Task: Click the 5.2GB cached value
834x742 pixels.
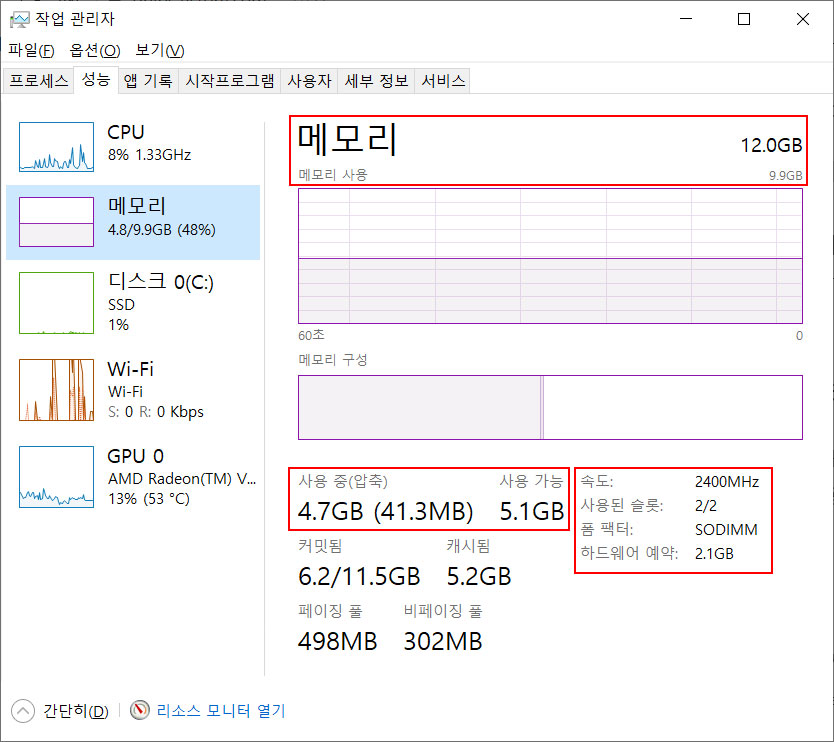Action: tap(479, 577)
